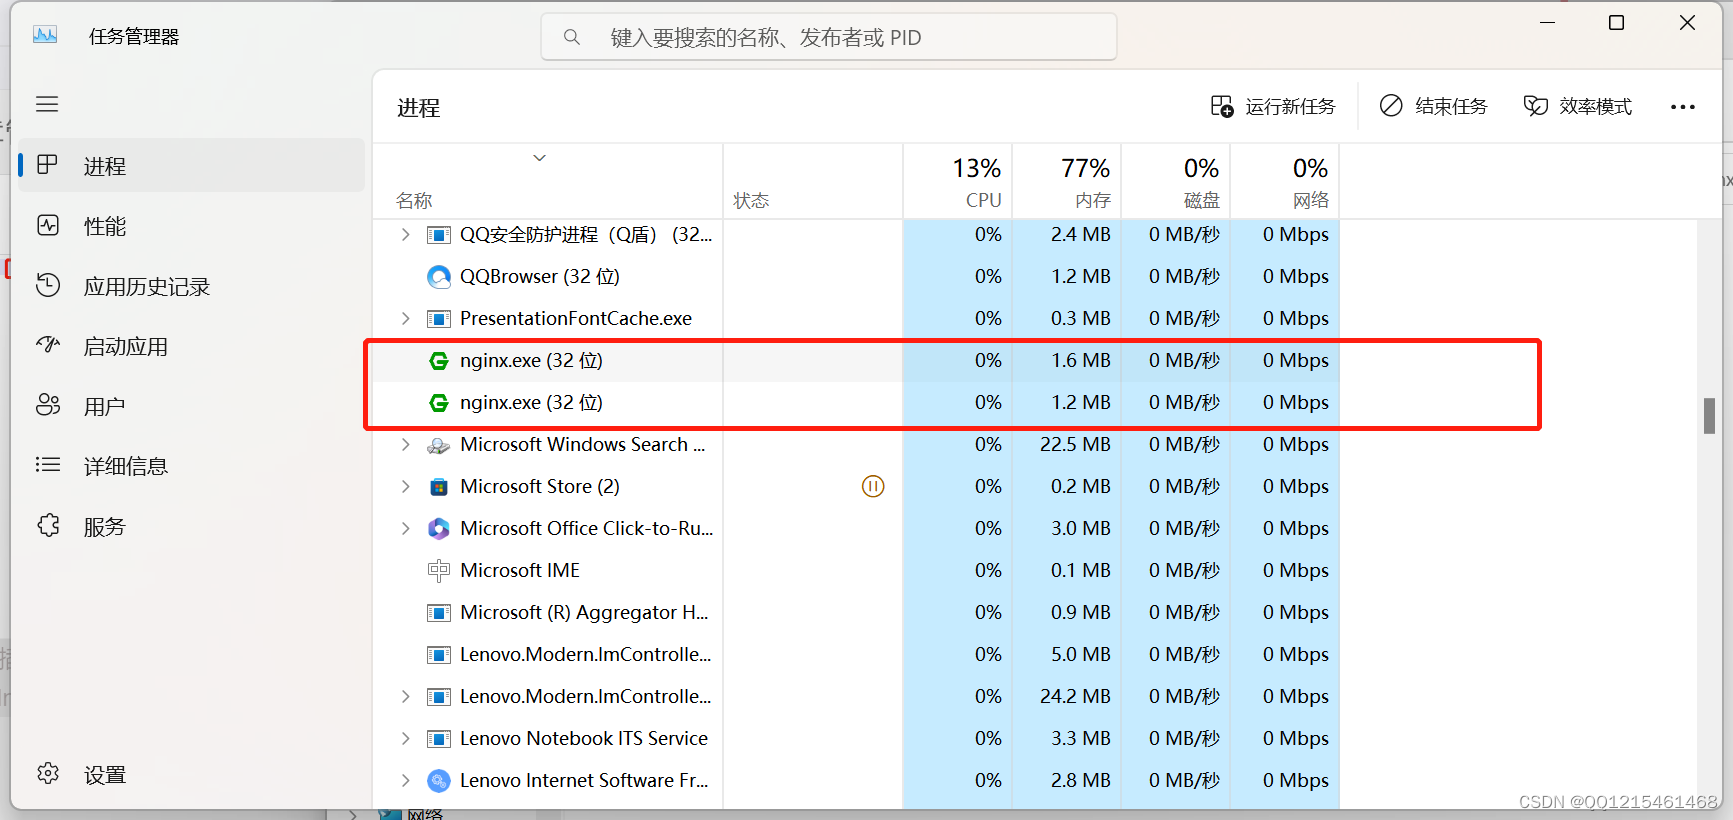Sort by the 内存 column header
This screenshot has width=1733, height=820.
tap(1067, 181)
